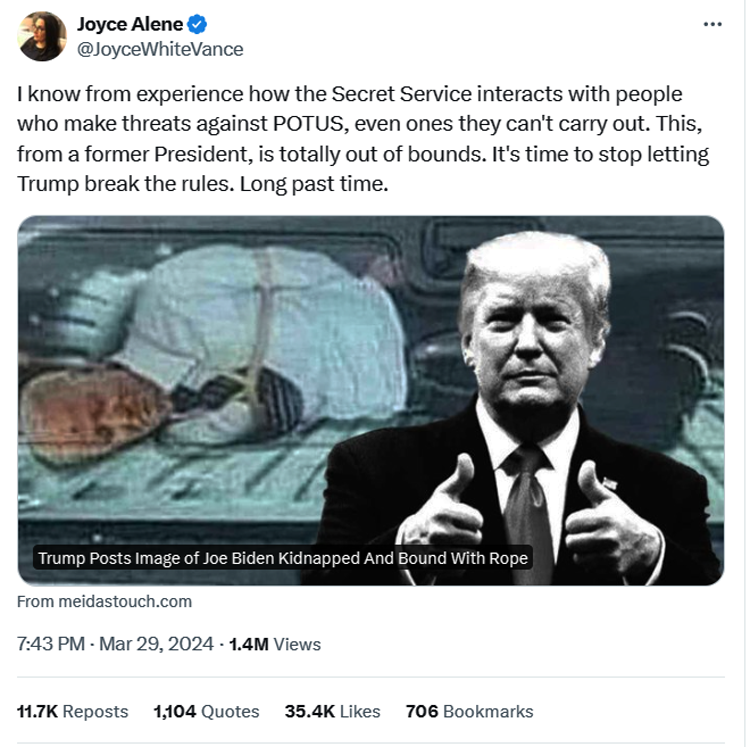This screenshot has width=750, height=747.
Task: Click the Trump Posts Image headline caption
Action: point(283,558)
